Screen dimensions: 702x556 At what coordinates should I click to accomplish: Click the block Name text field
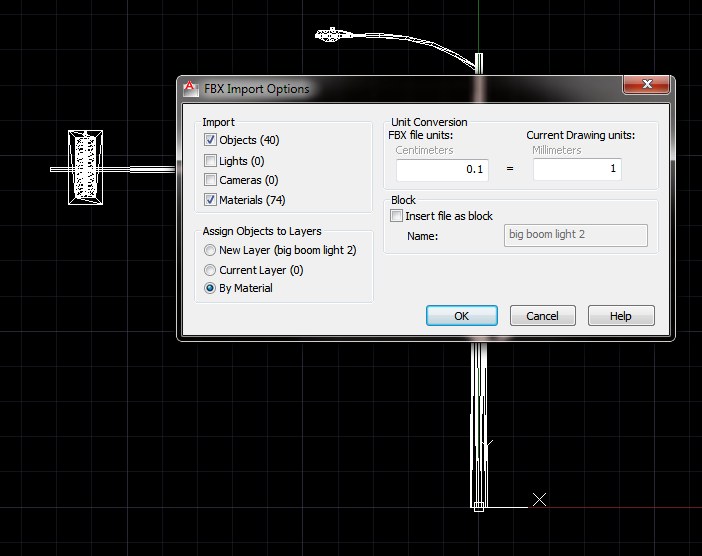coord(576,235)
